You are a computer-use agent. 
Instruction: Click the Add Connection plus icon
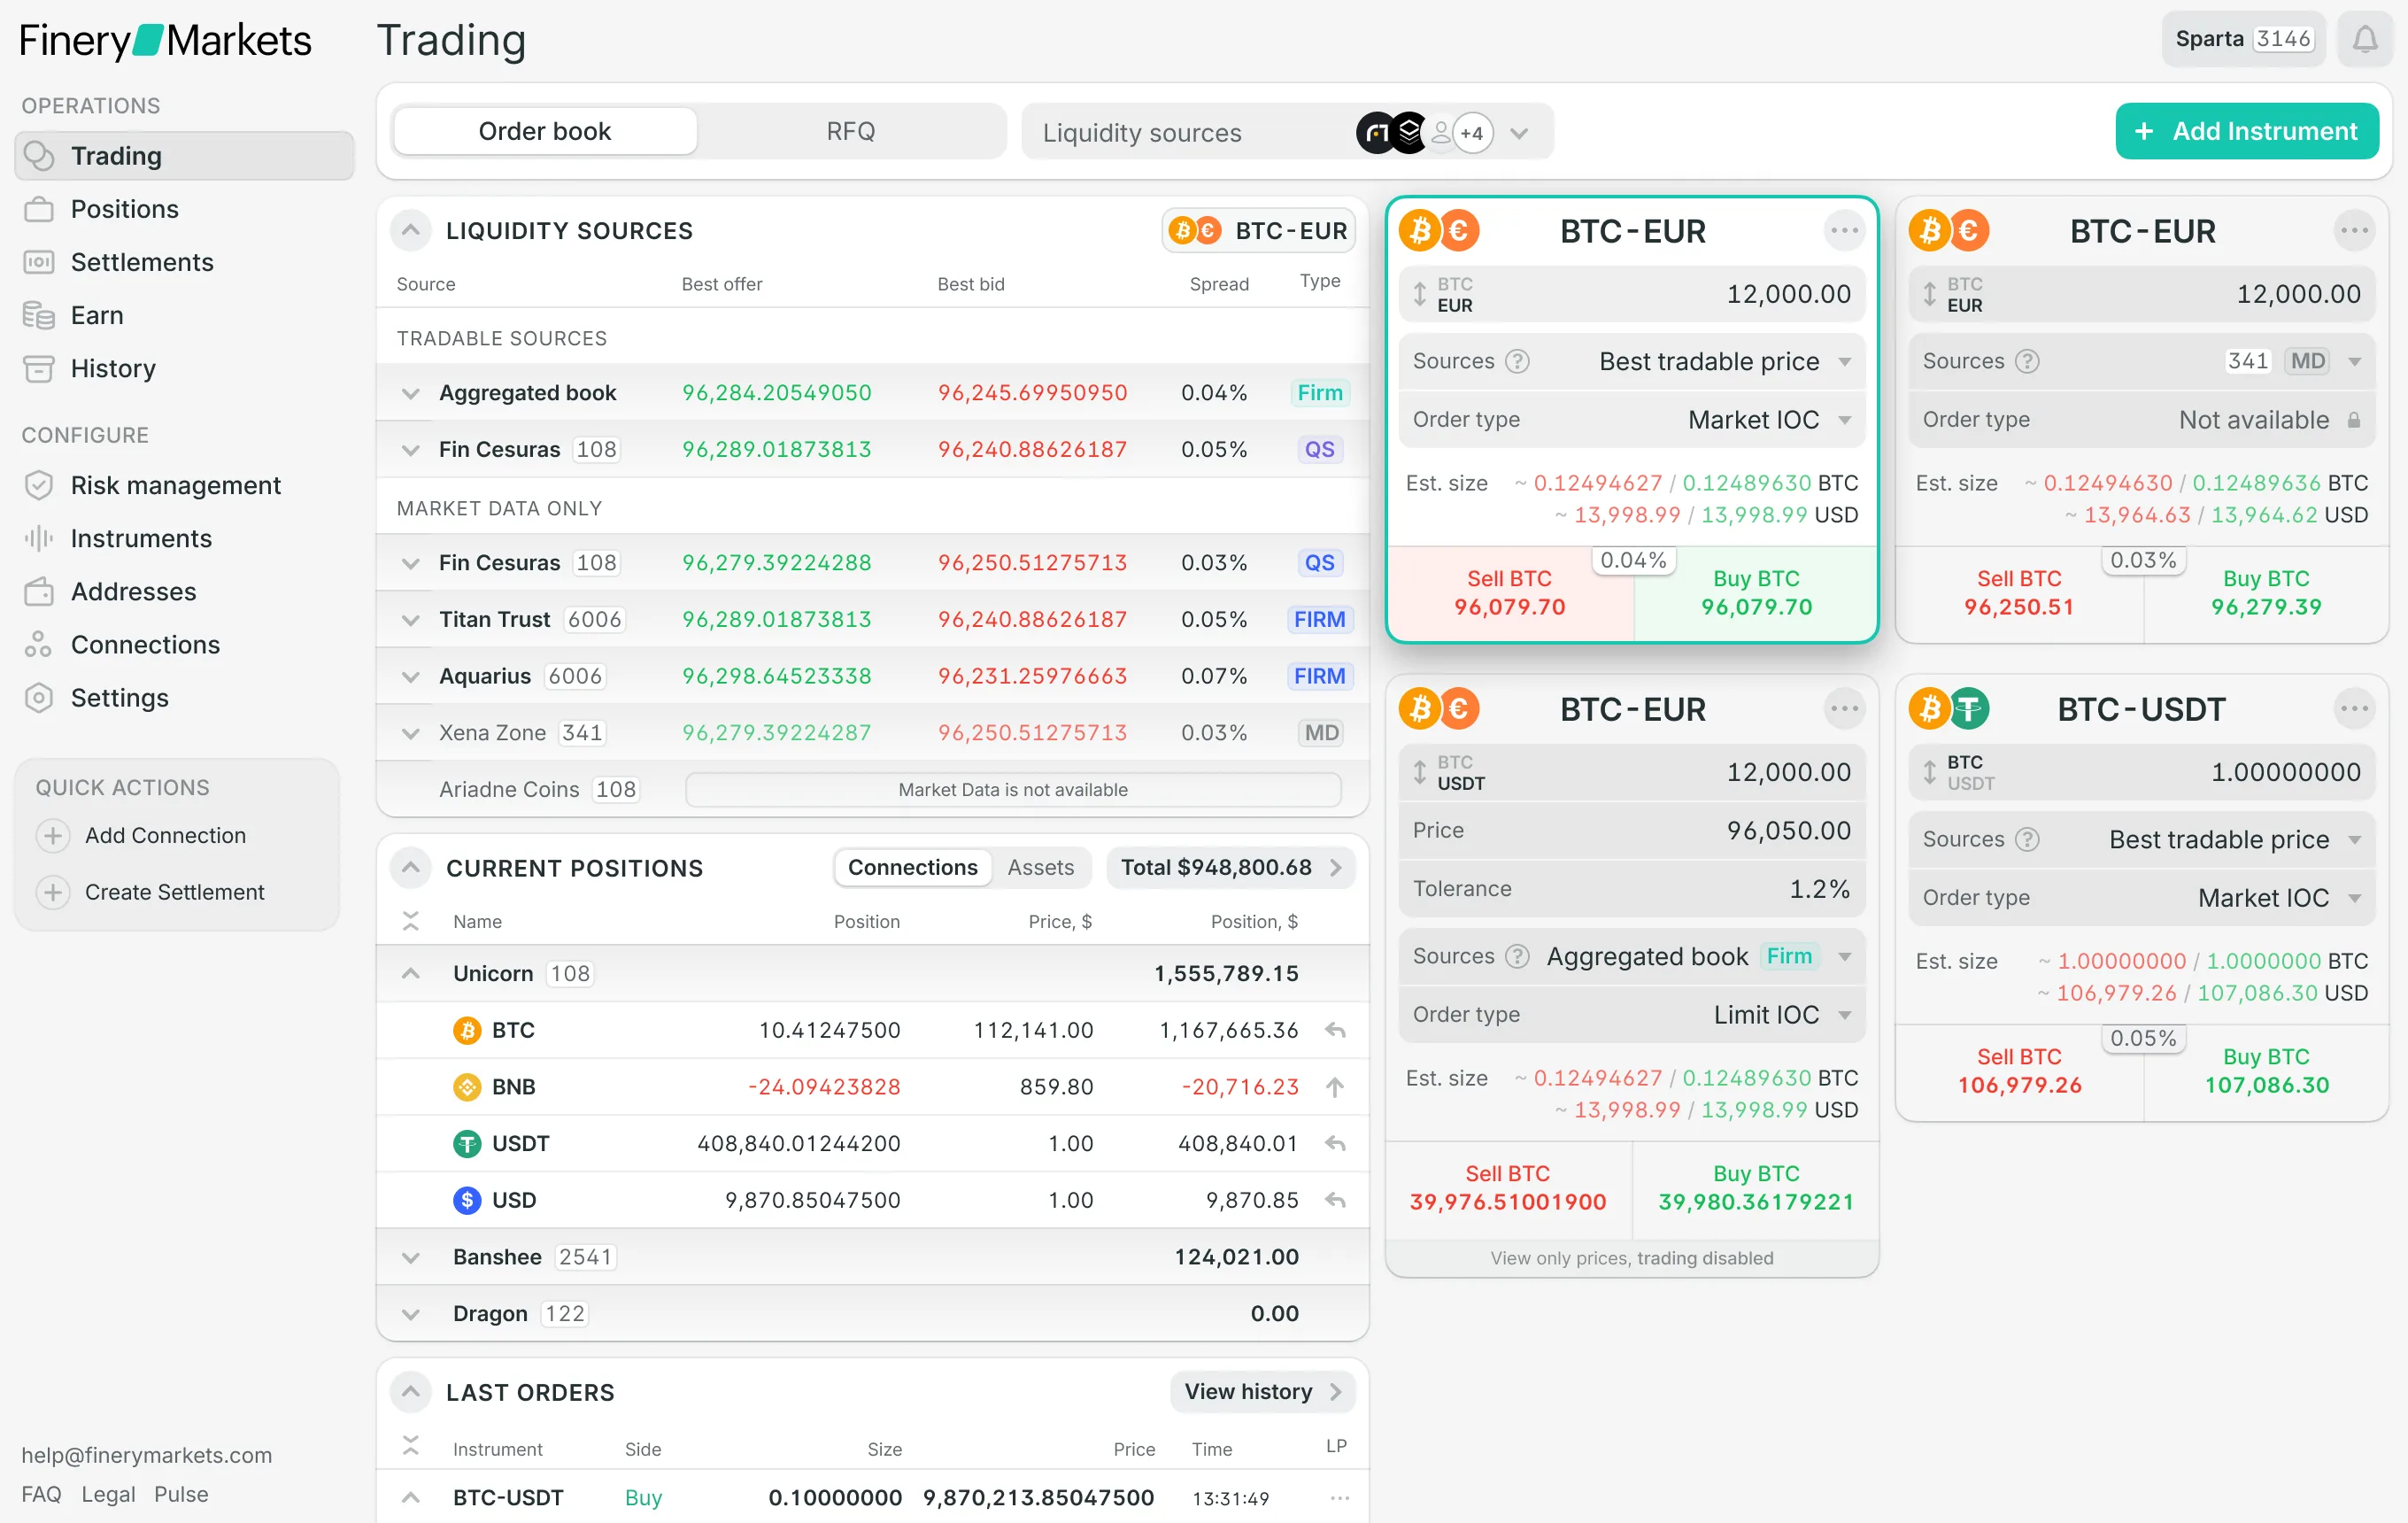tap(53, 835)
